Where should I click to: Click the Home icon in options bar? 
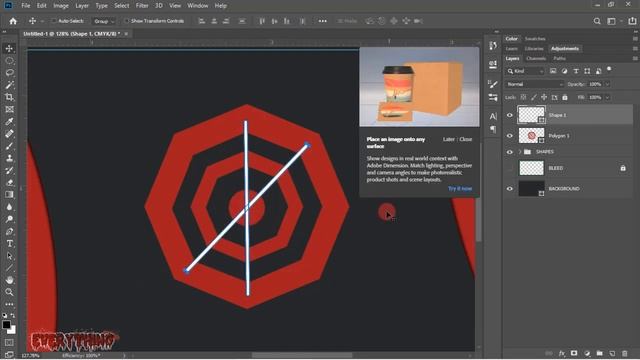coord(13,21)
